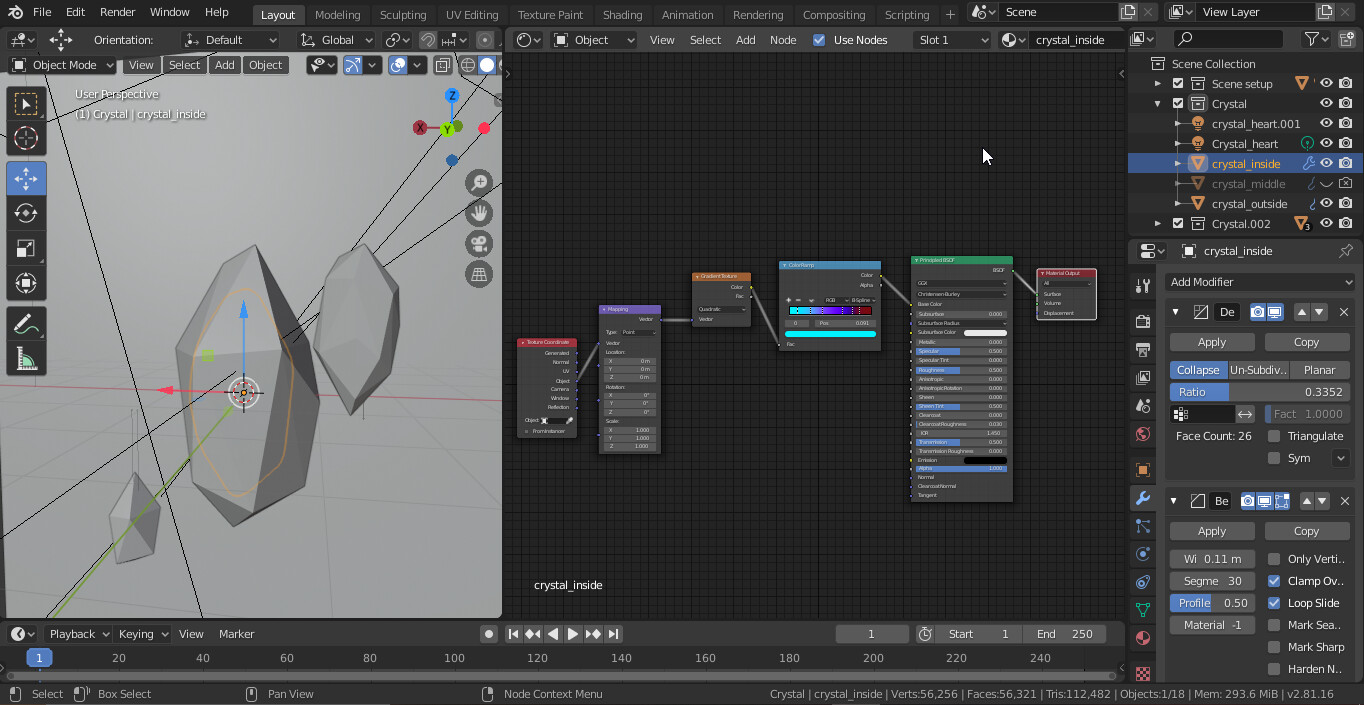Click the Add Modifier button
The image size is (1364, 705).
tap(1258, 282)
